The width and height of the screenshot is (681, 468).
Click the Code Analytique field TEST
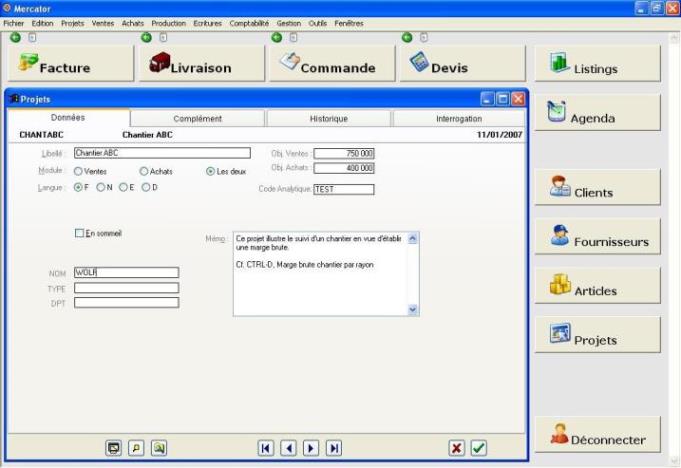click(344, 189)
